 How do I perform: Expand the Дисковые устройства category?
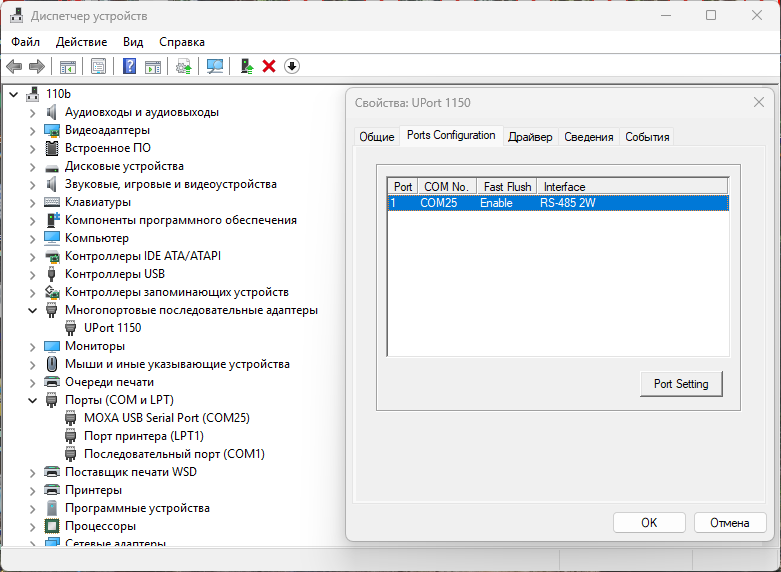tap(32, 166)
